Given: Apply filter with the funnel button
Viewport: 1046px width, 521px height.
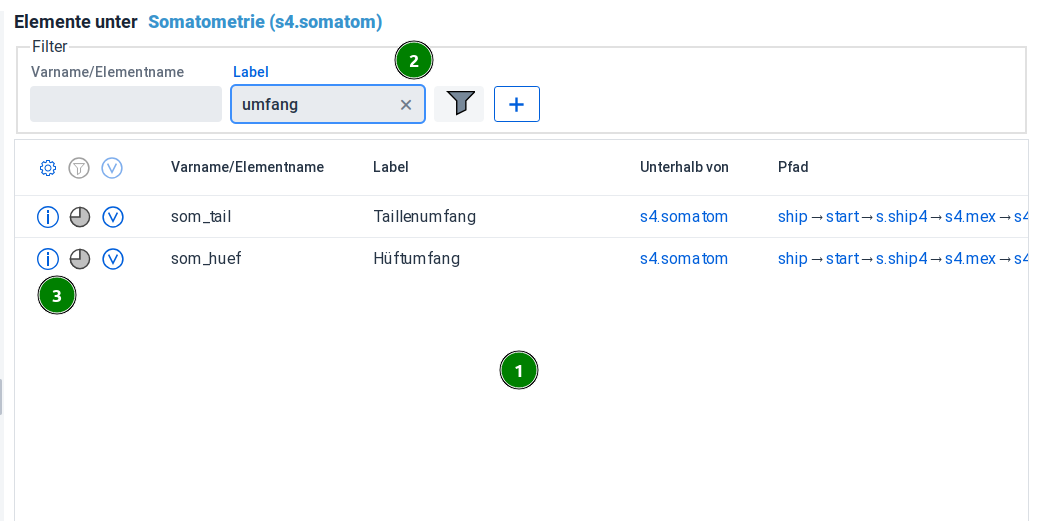Looking at the screenshot, I should coord(460,104).
